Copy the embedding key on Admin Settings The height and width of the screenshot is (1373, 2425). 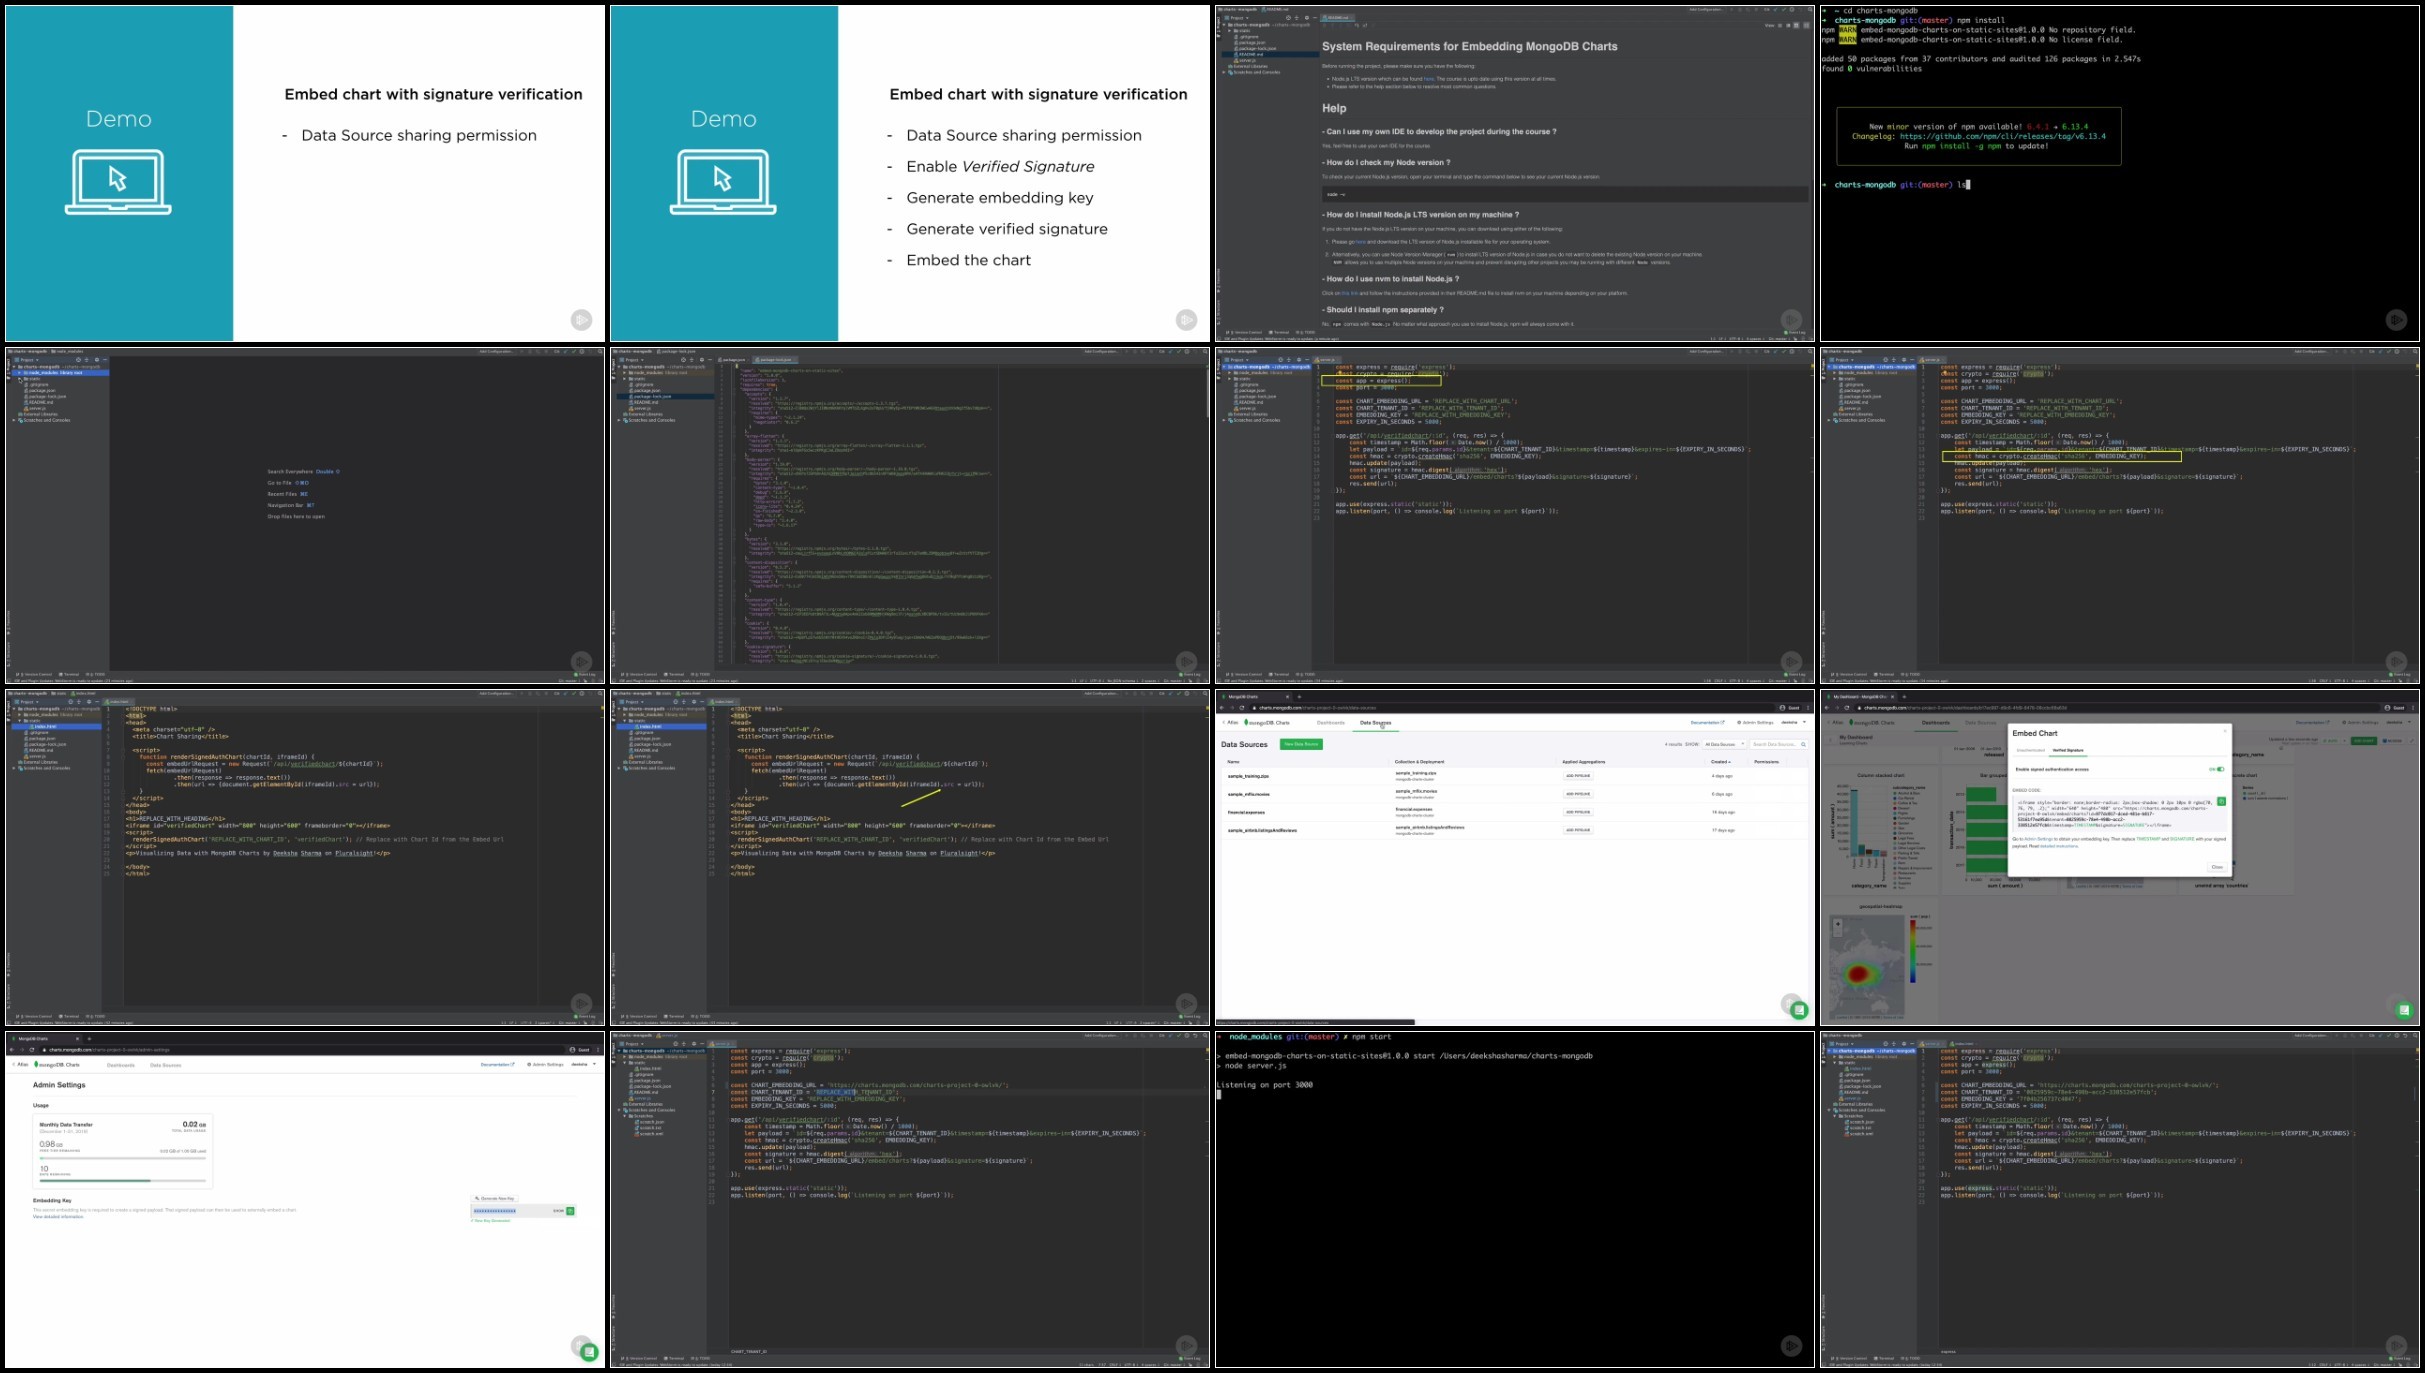(570, 1211)
